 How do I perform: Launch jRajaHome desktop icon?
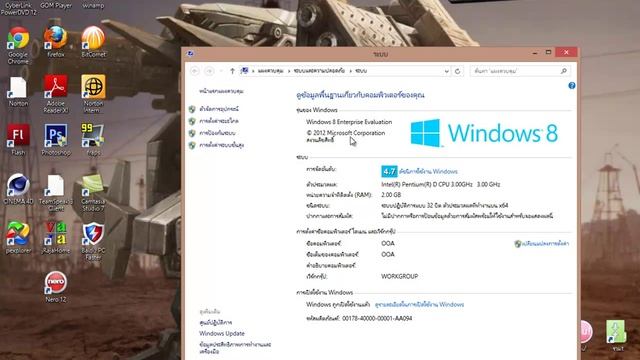point(56,238)
